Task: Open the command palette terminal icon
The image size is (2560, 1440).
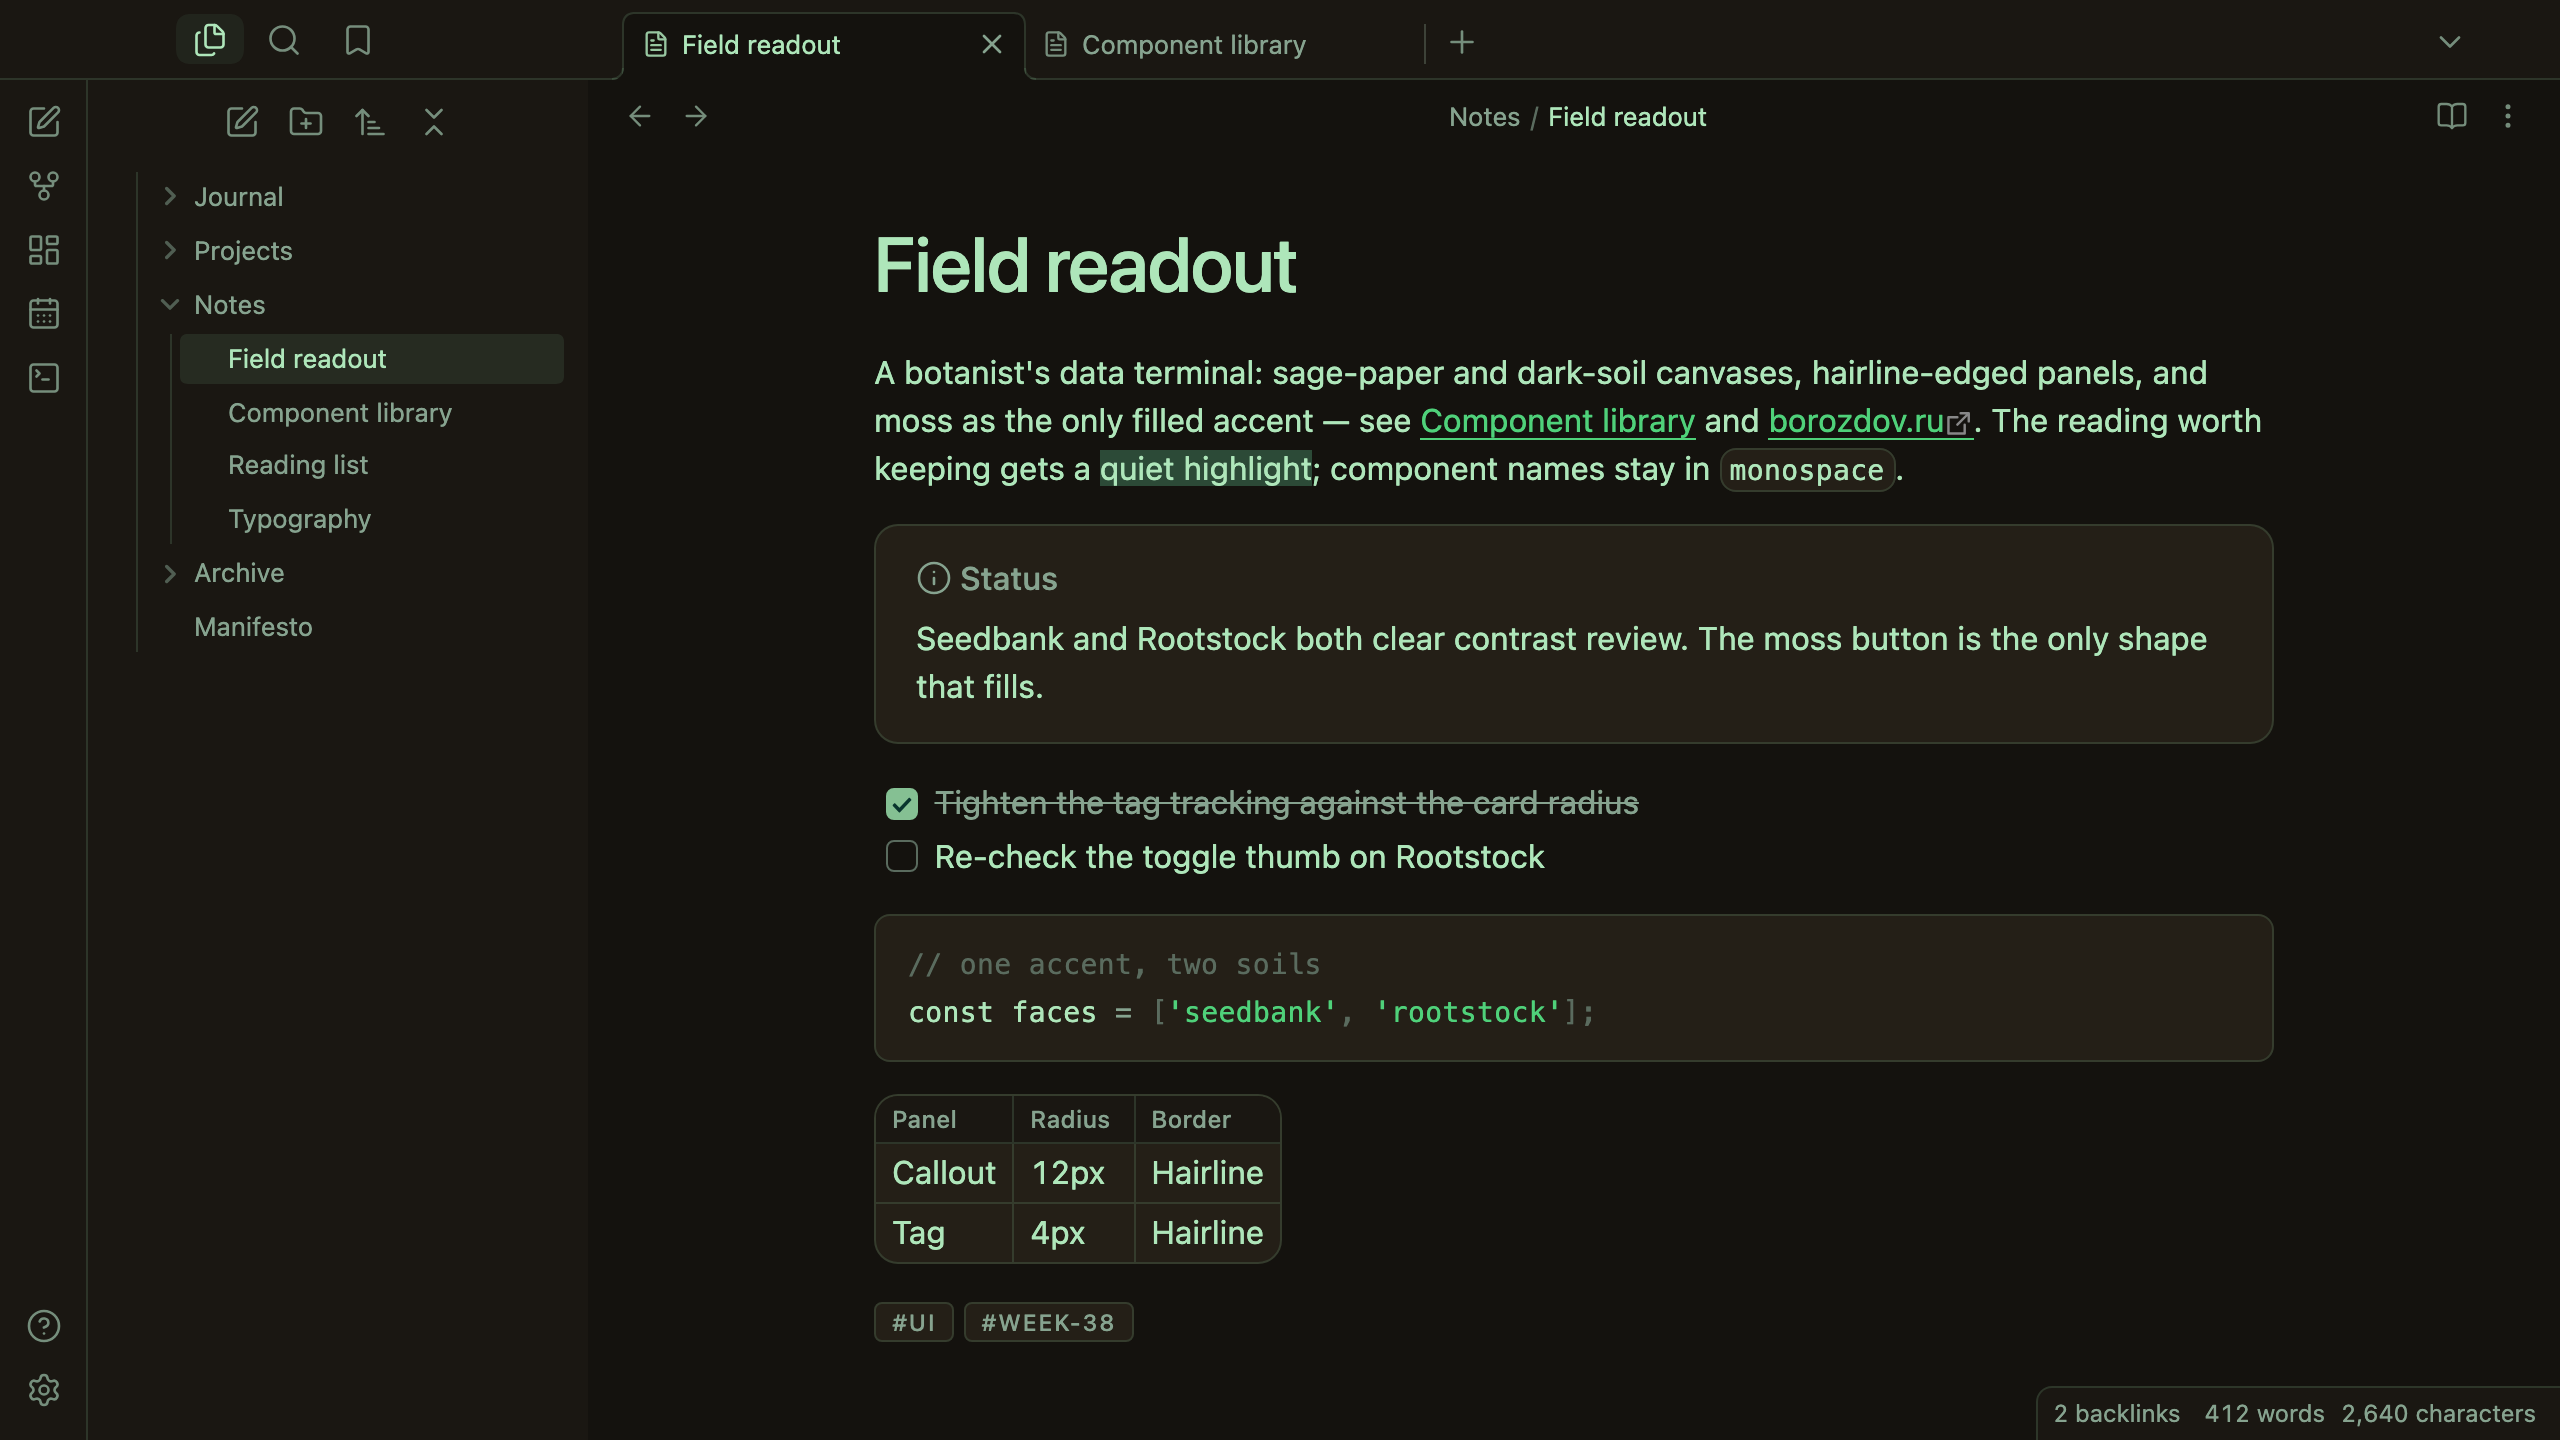Action: (44, 378)
